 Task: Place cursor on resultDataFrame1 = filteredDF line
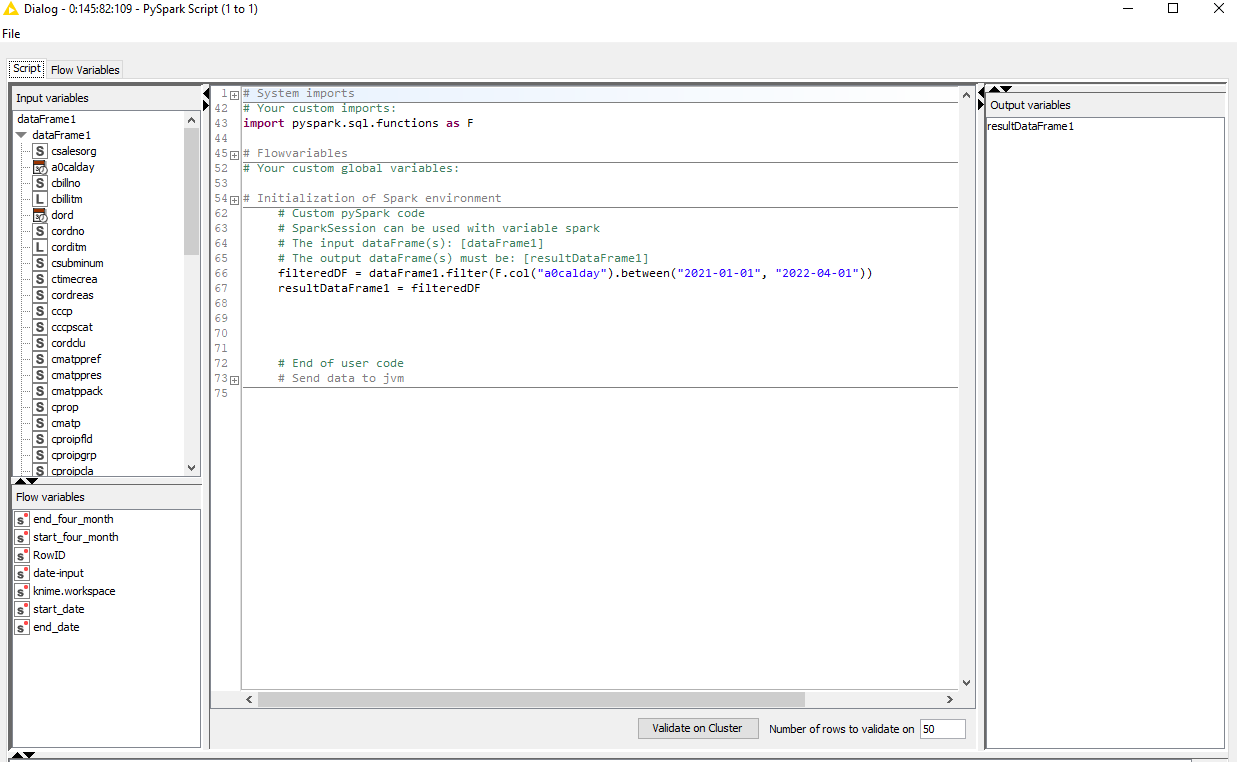pos(379,288)
